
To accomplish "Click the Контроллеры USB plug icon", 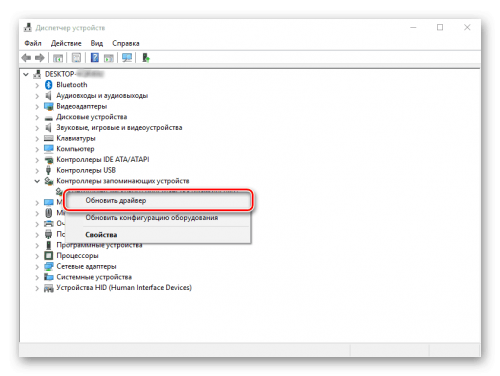I will click(49, 170).
